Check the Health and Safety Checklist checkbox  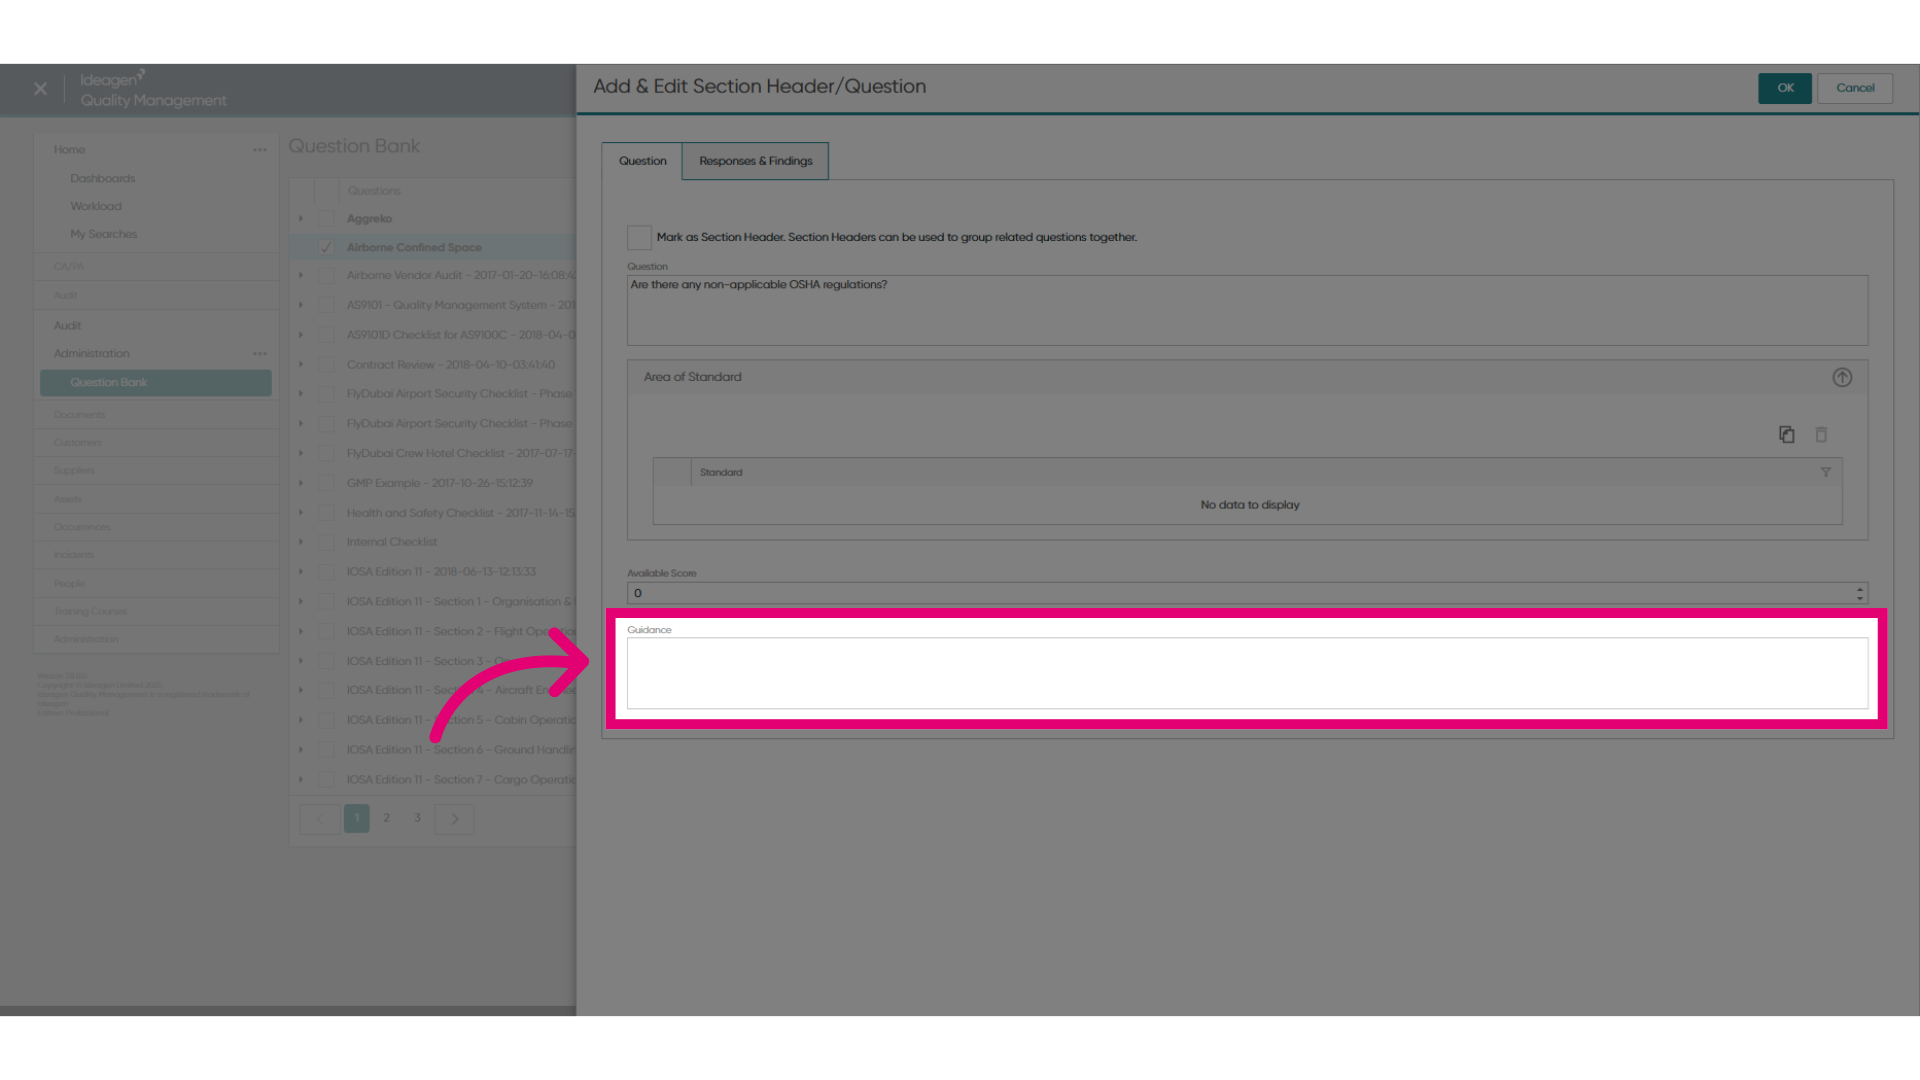[x=326, y=513]
